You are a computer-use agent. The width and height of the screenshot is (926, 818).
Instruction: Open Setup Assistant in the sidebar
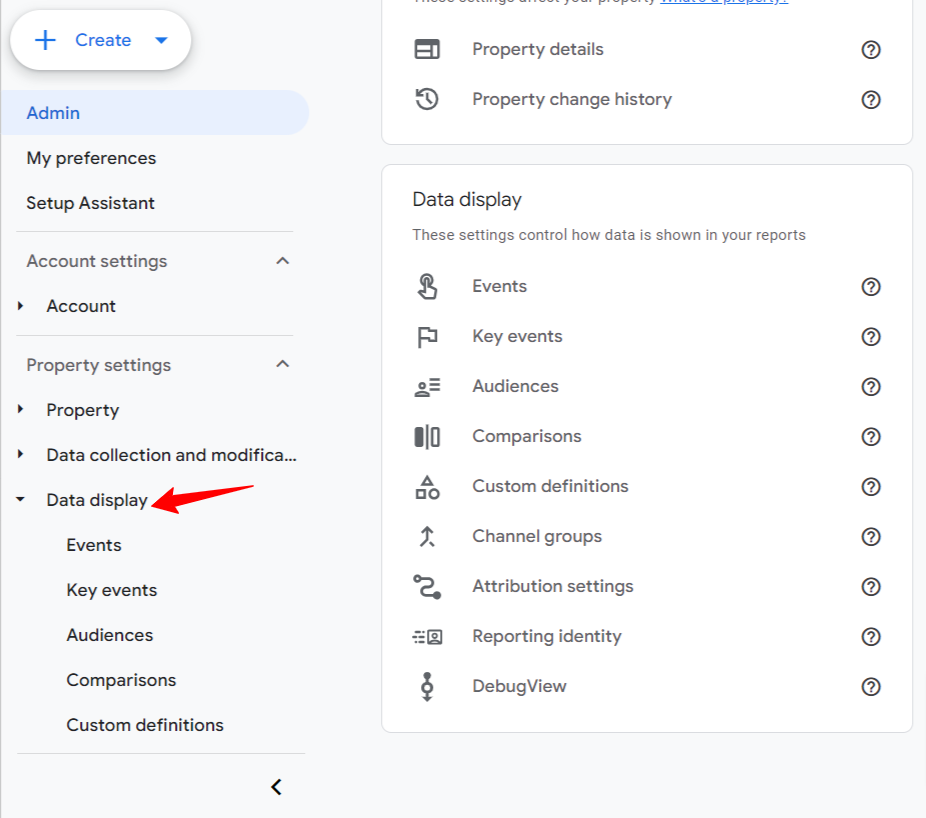coord(90,203)
